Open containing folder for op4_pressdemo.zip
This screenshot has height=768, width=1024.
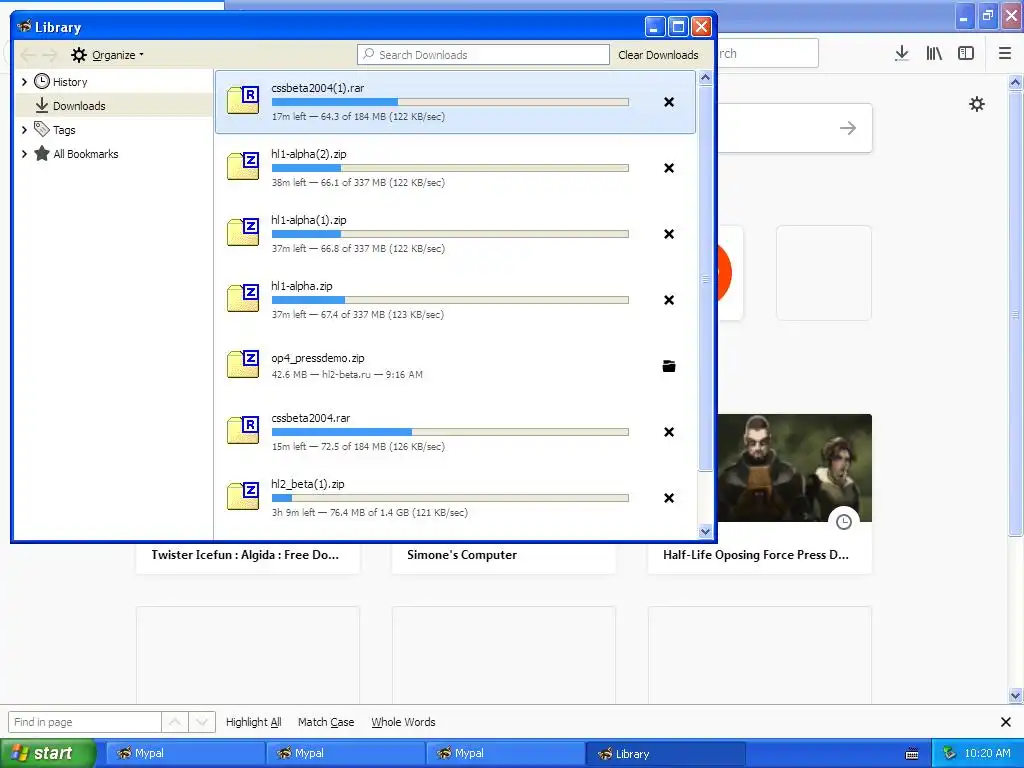tap(669, 366)
